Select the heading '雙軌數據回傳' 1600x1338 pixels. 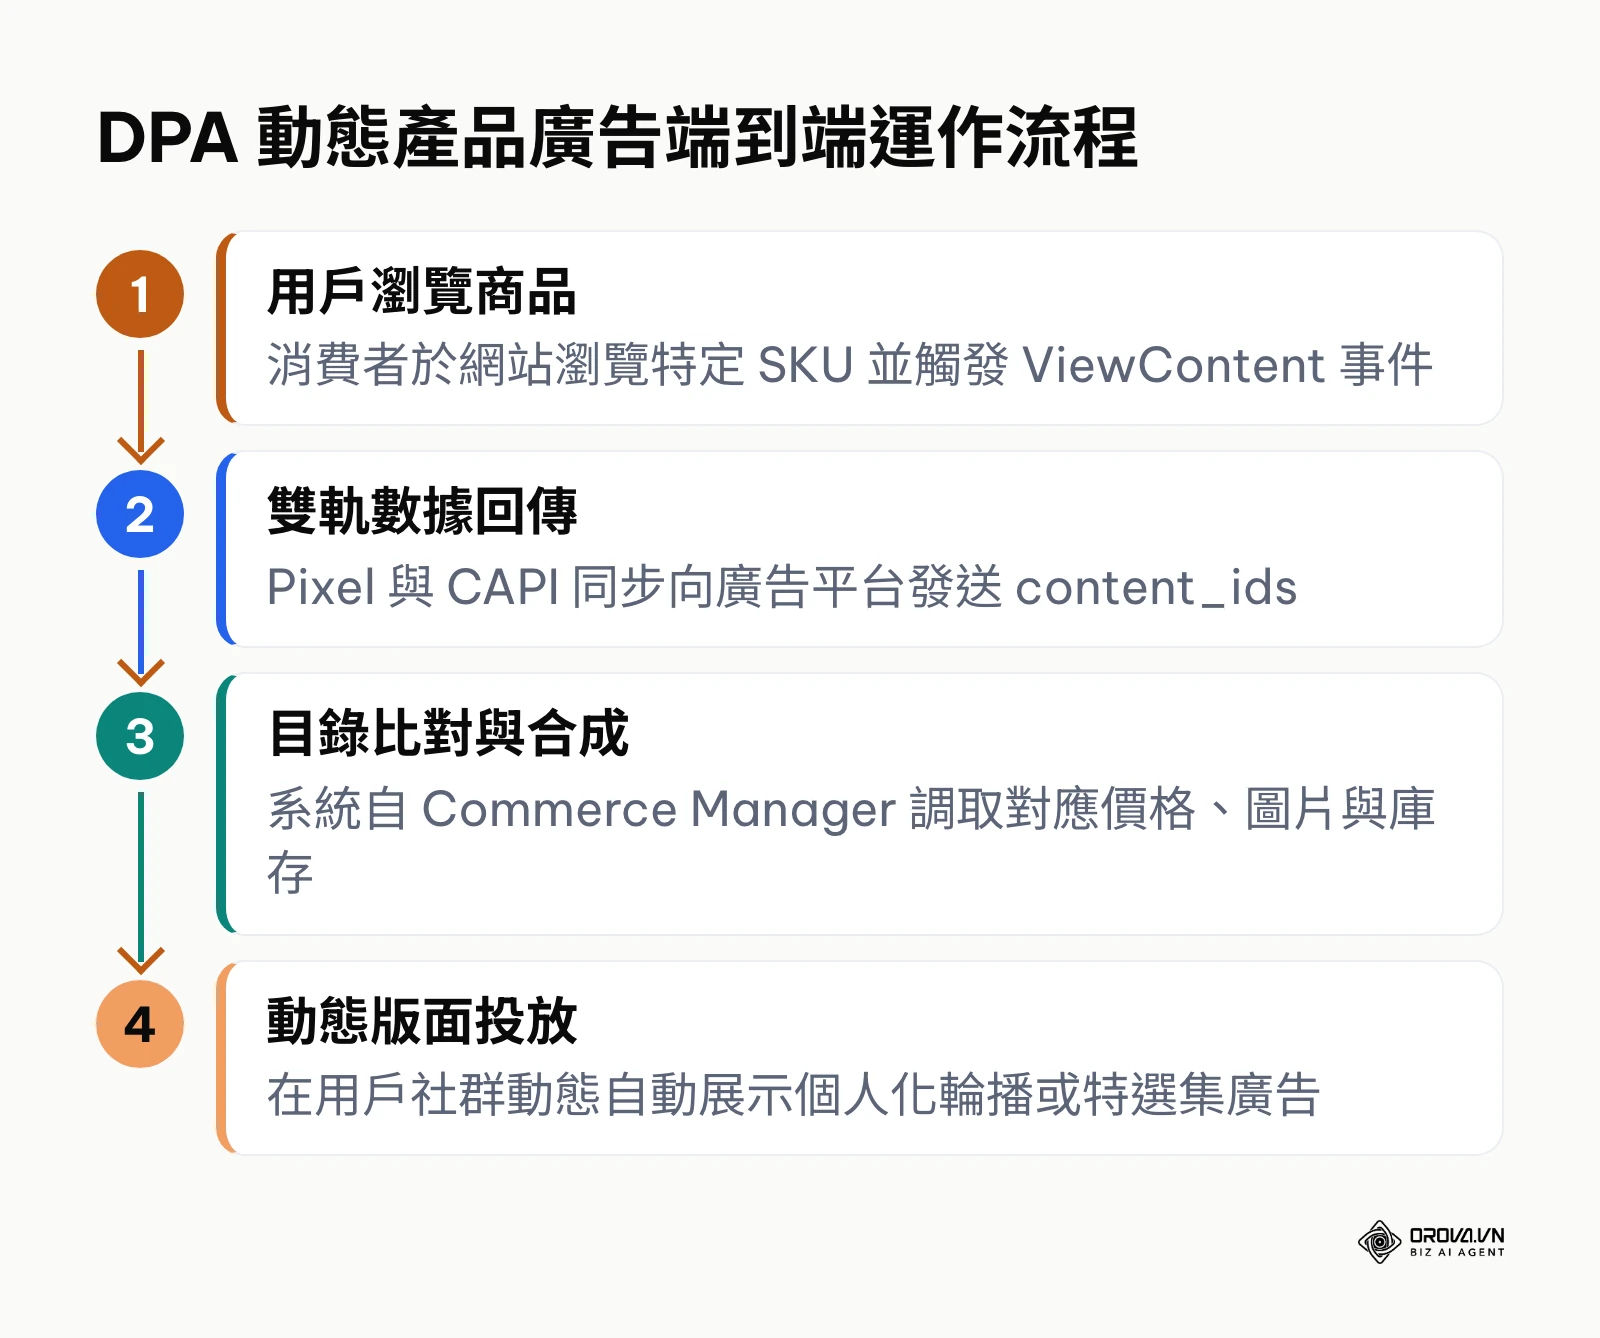tap(422, 512)
